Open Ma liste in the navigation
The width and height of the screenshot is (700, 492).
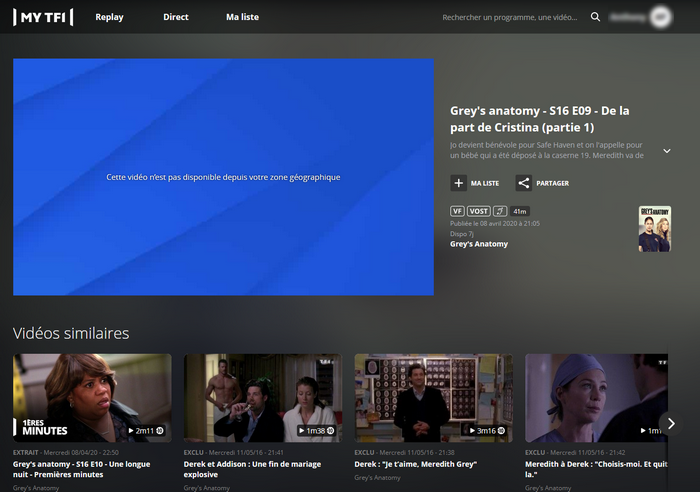(242, 17)
